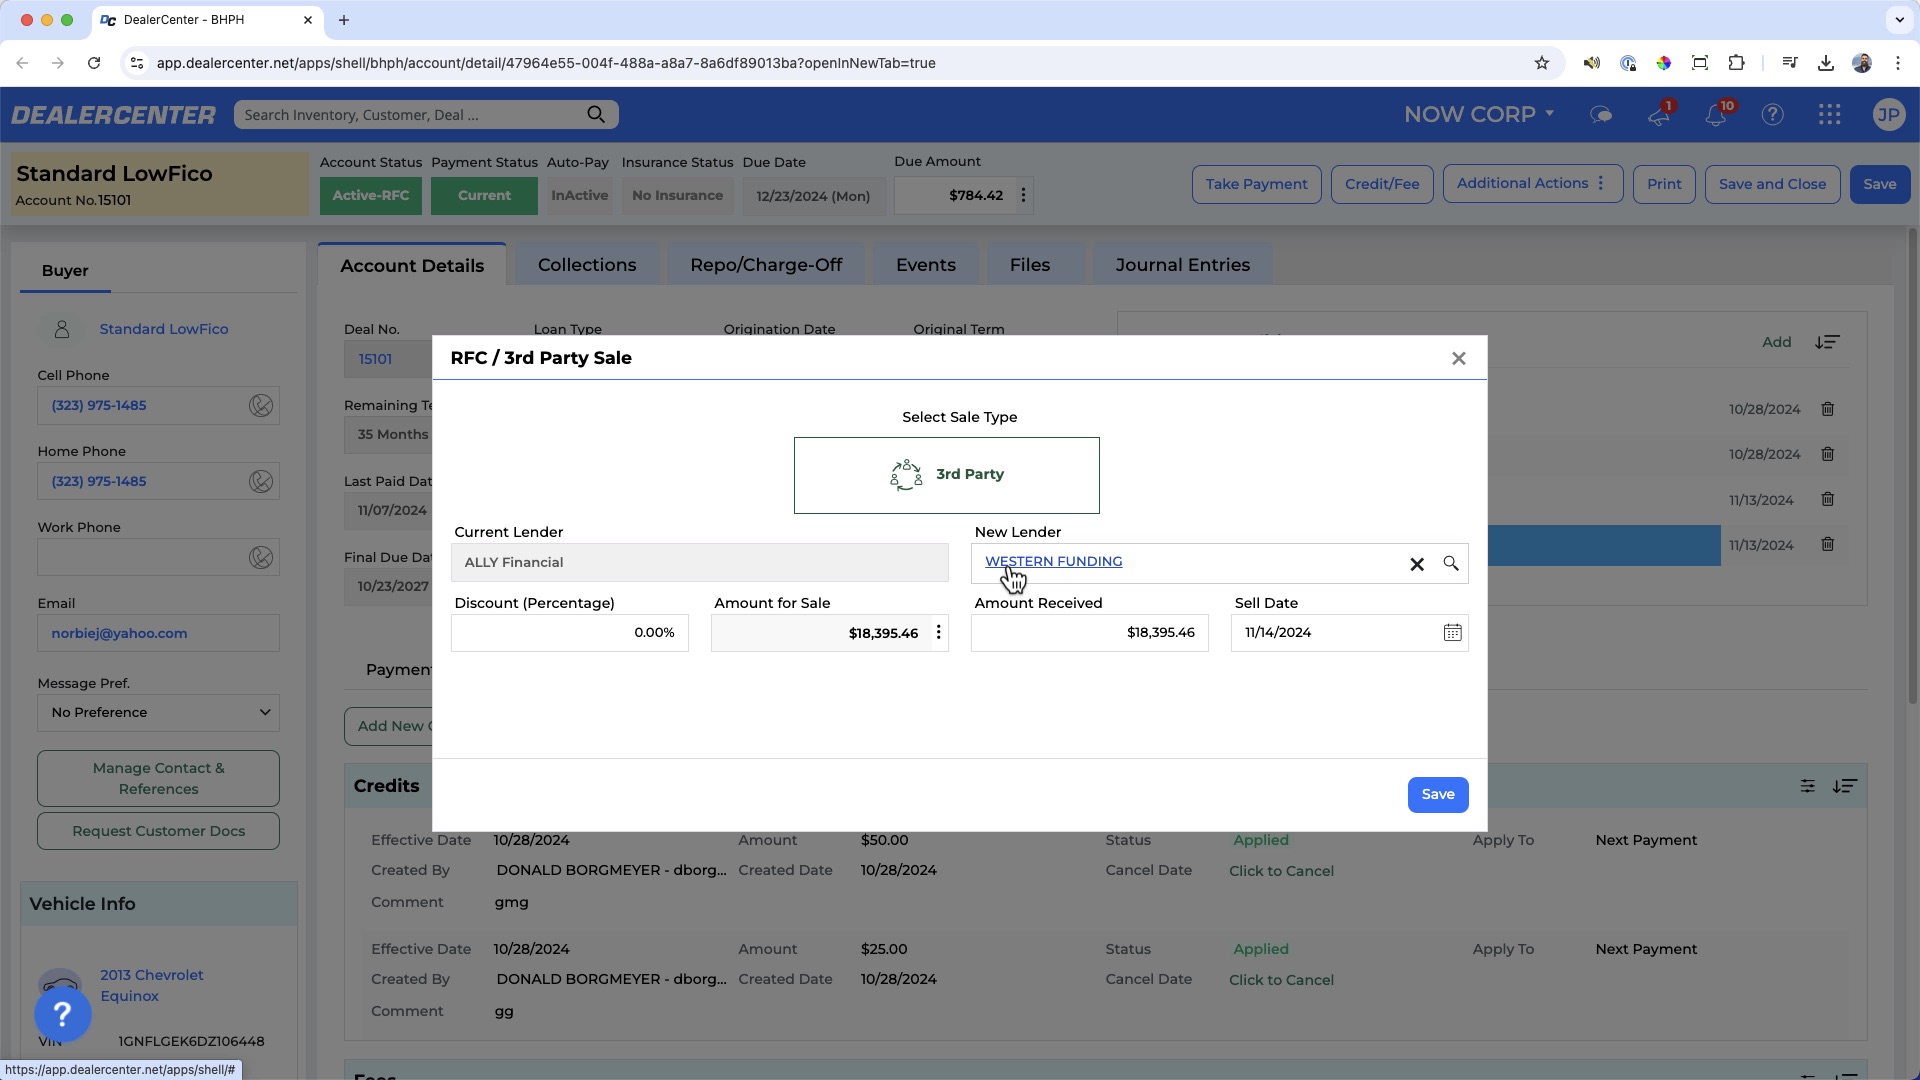Open the Message Pref. dropdown
Screen dimensions: 1920x1080
(x=158, y=713)
